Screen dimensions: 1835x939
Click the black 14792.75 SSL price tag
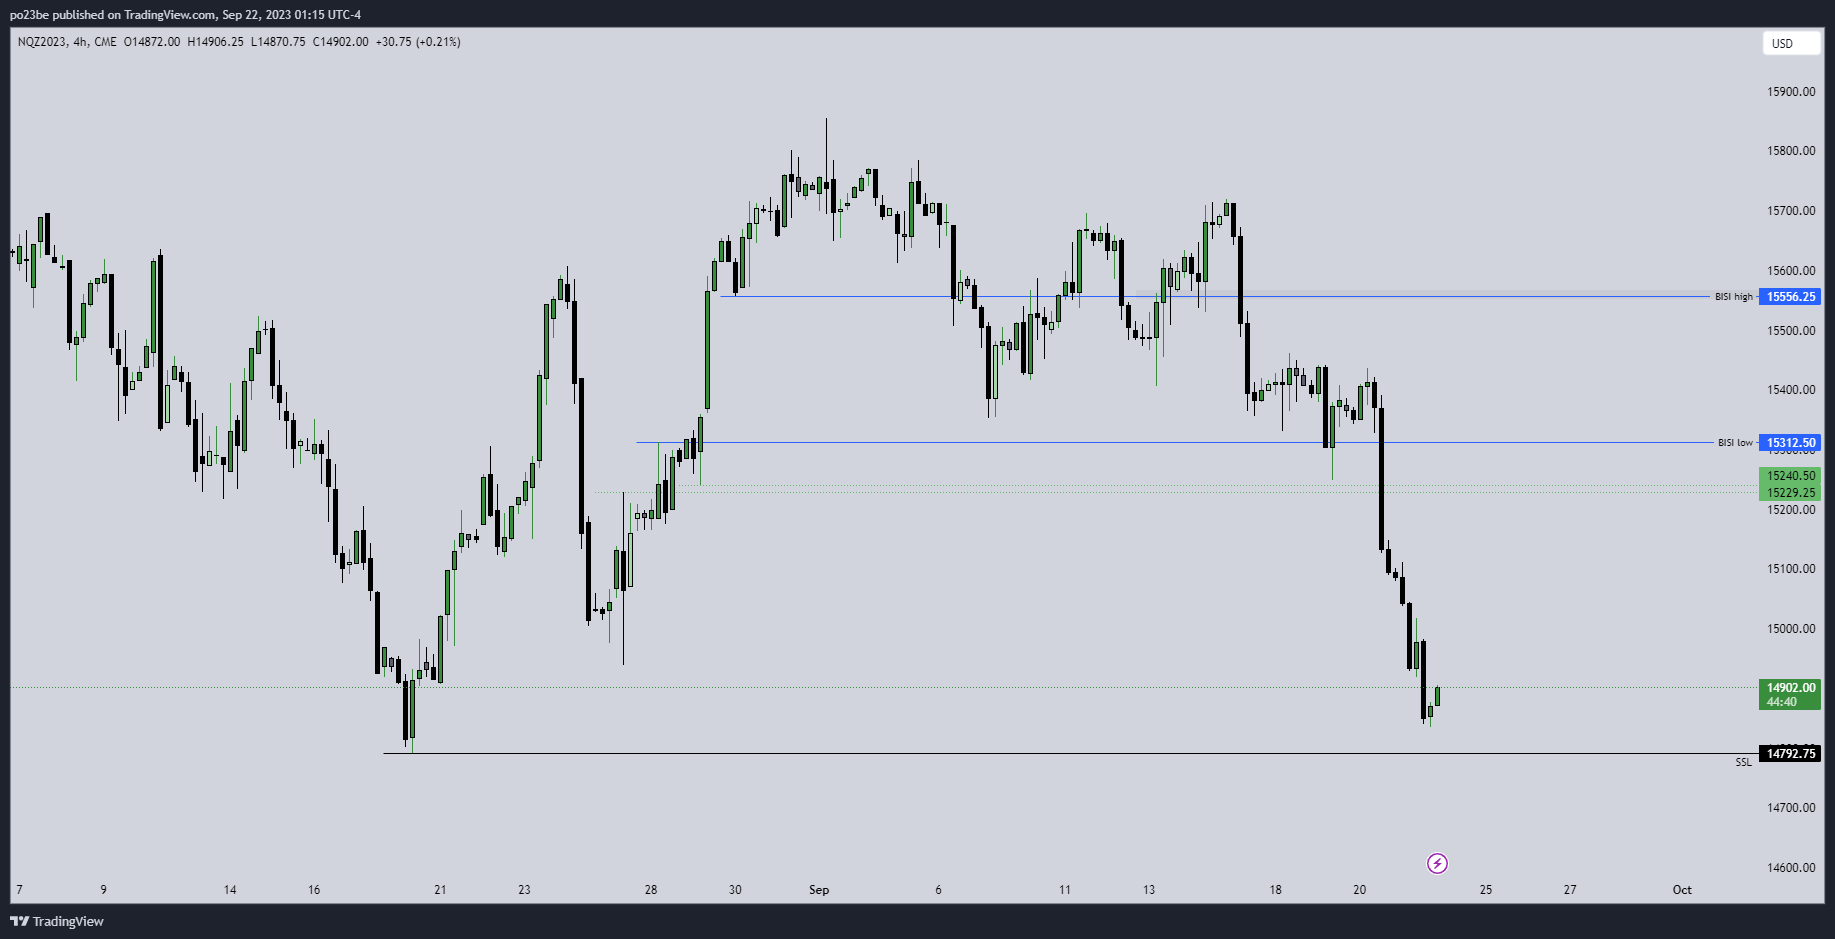pyautogui.click(x=1790, y=754)
